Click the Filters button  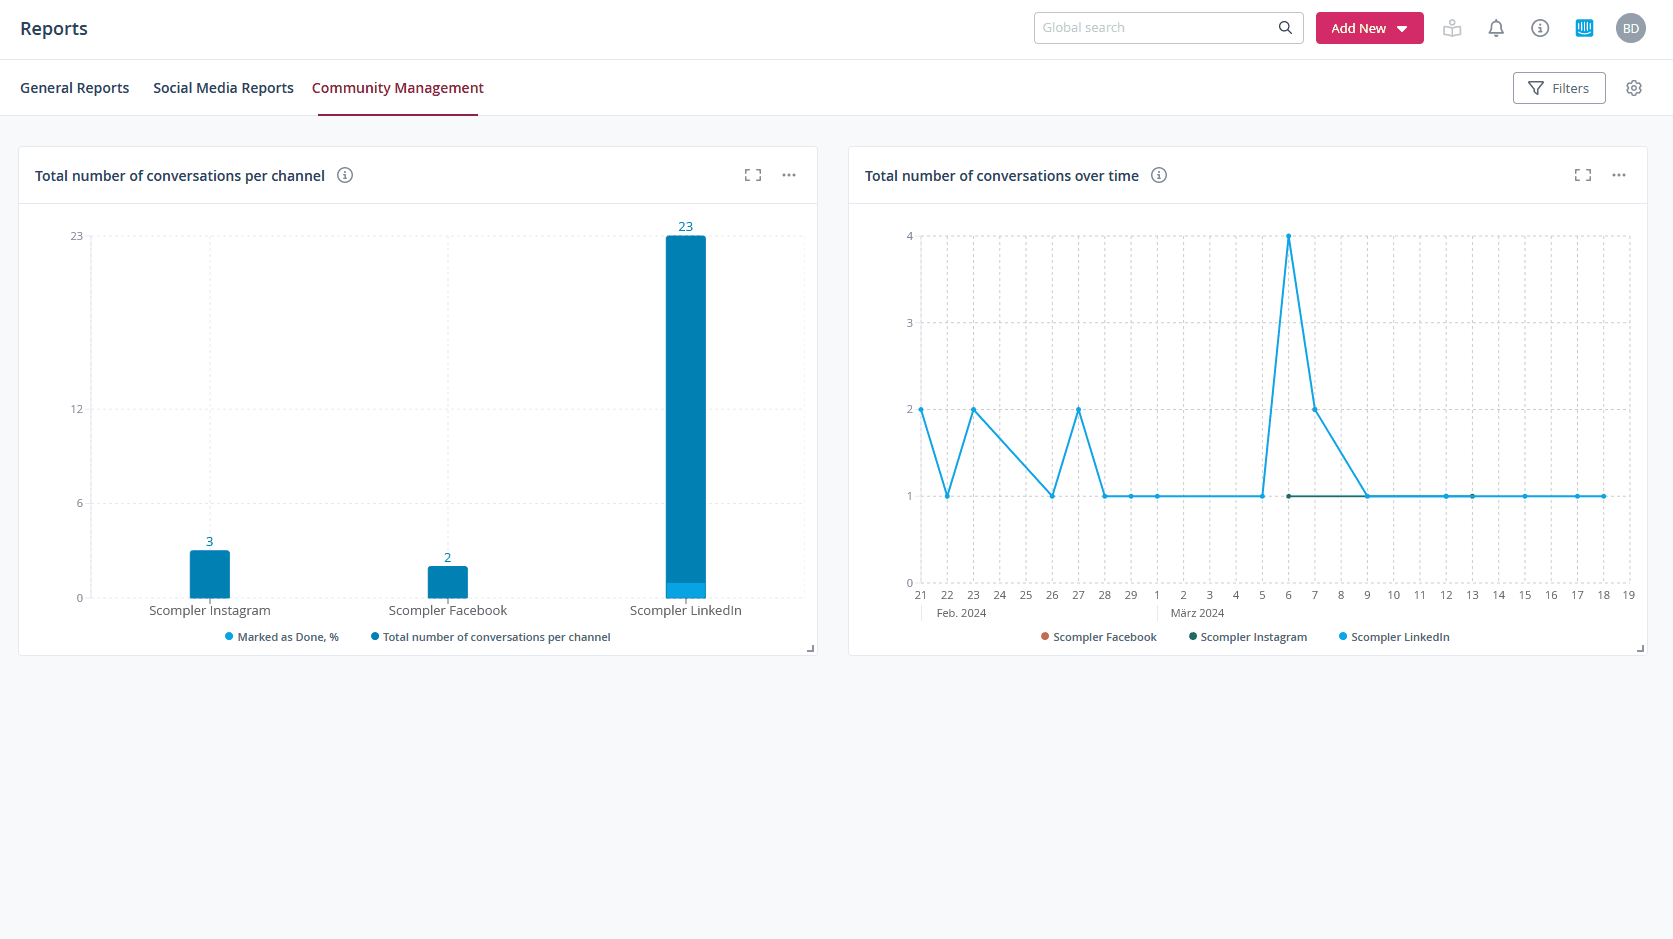click(x=1559, y=88)
